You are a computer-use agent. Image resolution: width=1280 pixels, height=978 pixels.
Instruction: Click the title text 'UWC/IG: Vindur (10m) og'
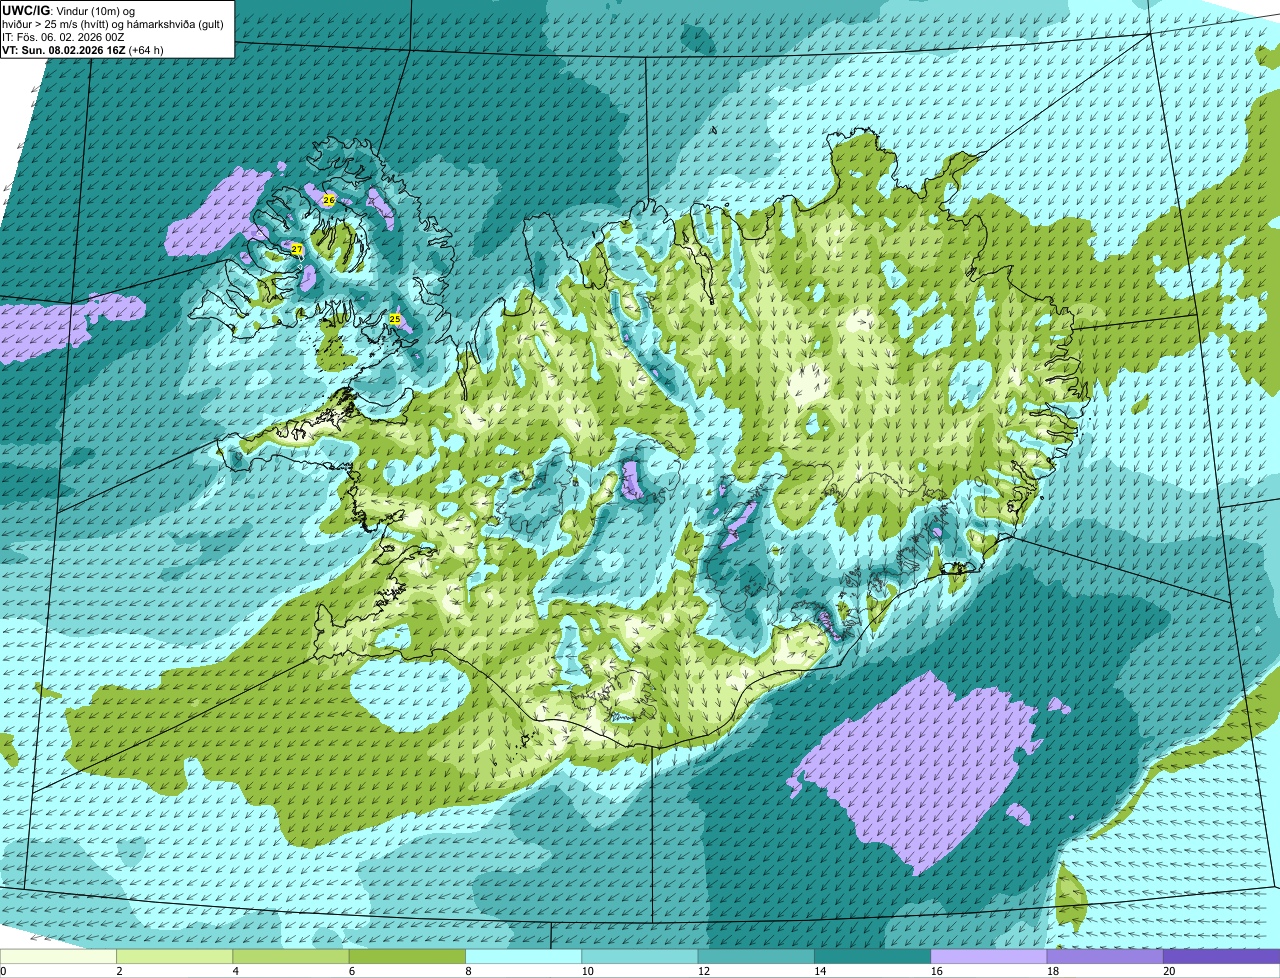(x=69, y=11)
